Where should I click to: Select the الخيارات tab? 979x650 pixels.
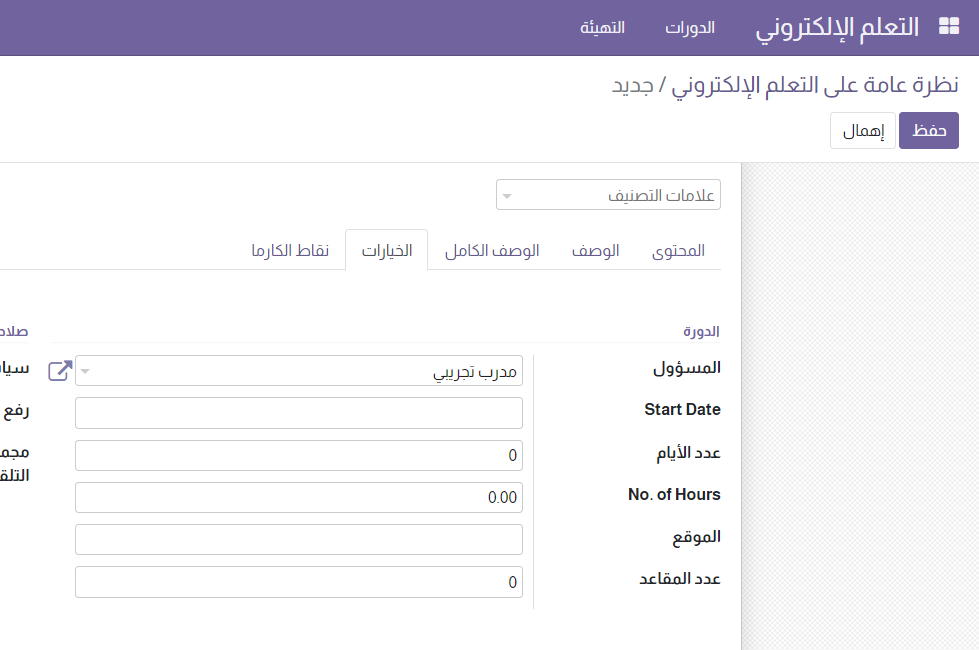click(386, 251)
